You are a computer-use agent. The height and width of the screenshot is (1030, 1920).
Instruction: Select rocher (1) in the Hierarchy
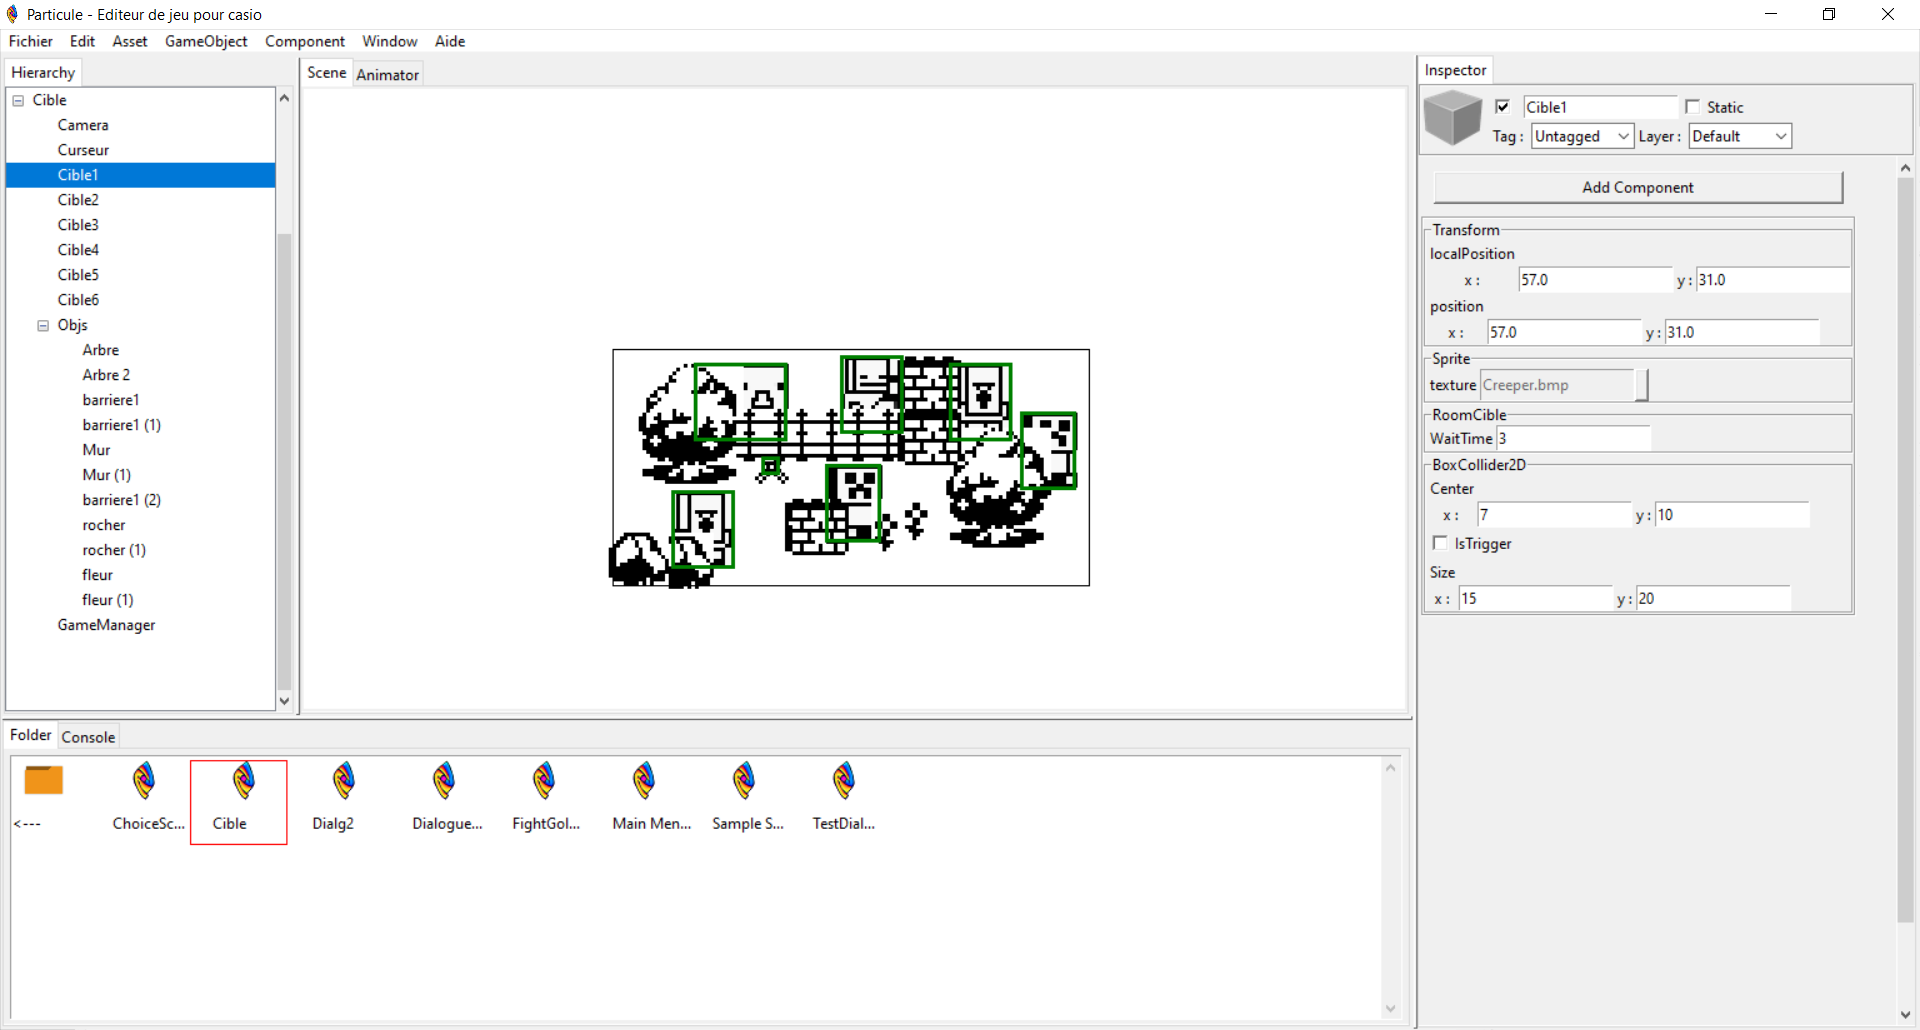click(x=114, y=550)
